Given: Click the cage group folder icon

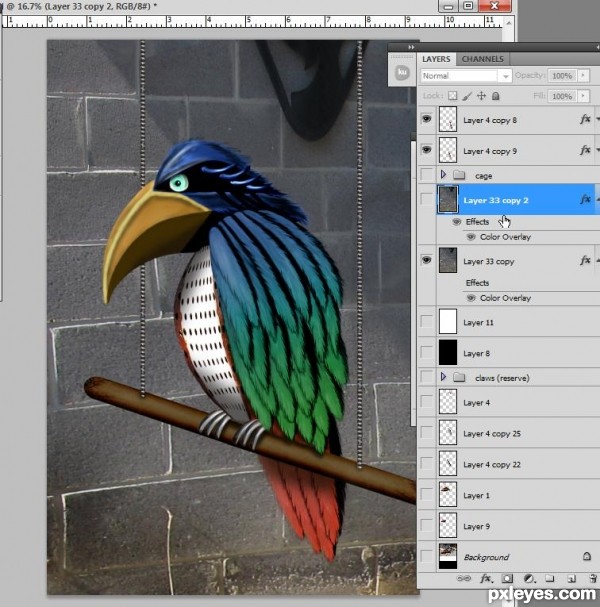Looking at the screenshot, I should pyautogui.click(x=459, y=175).
